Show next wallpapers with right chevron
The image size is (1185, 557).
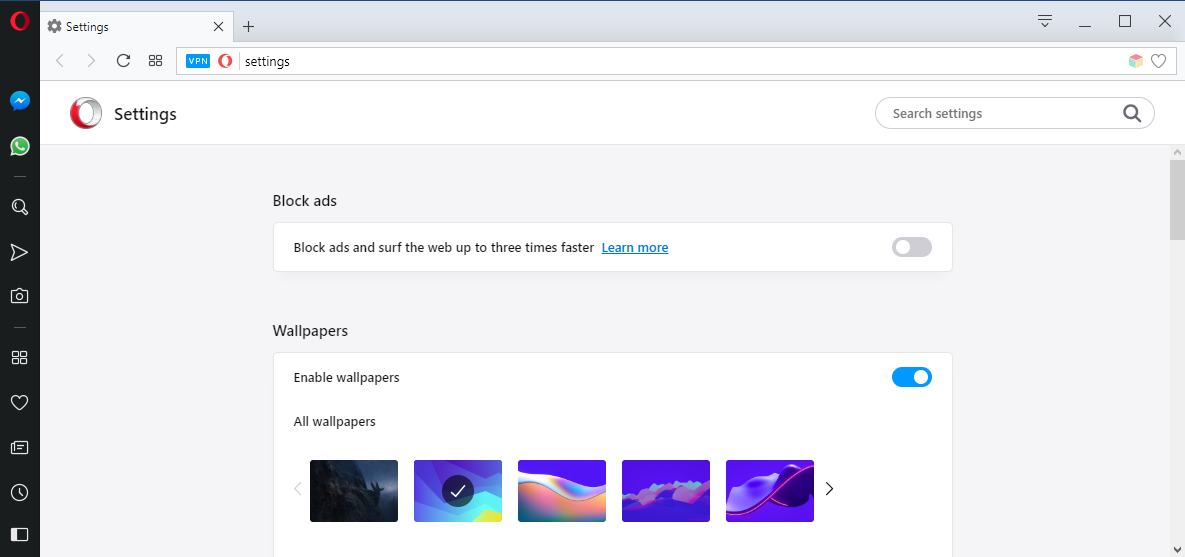point(829,489)
